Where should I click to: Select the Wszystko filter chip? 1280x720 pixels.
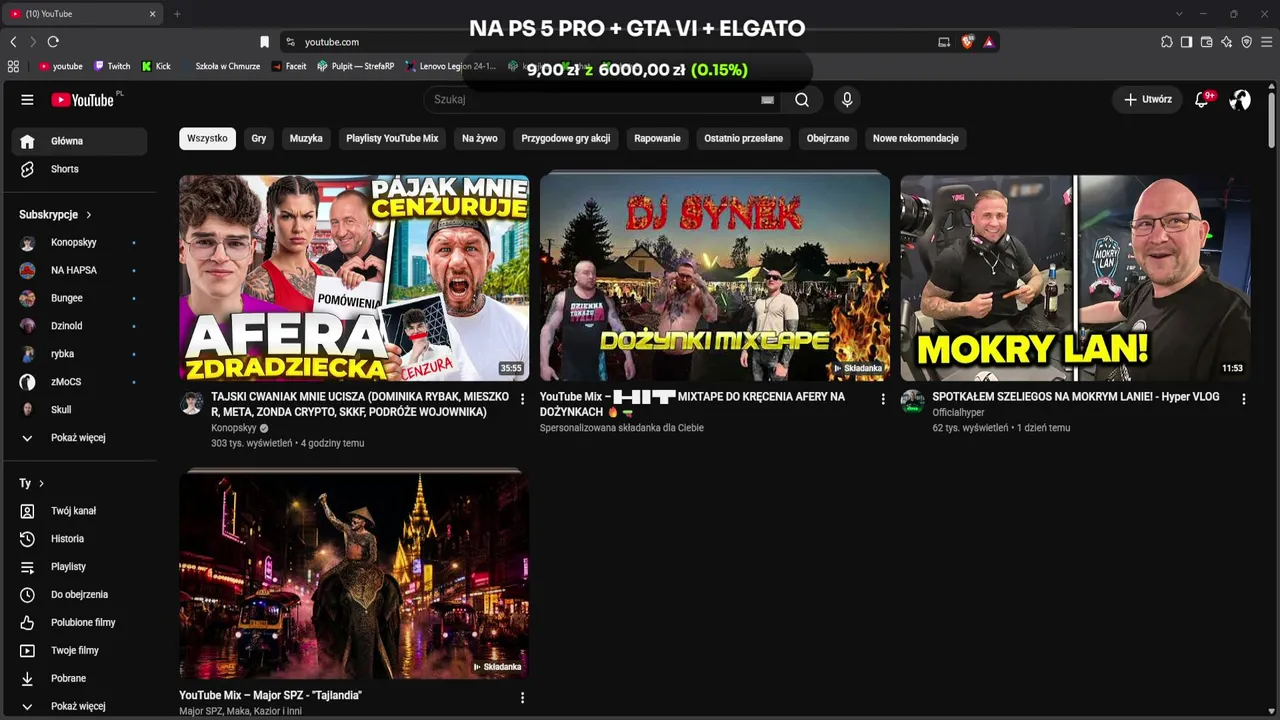(x=207, y=138)
